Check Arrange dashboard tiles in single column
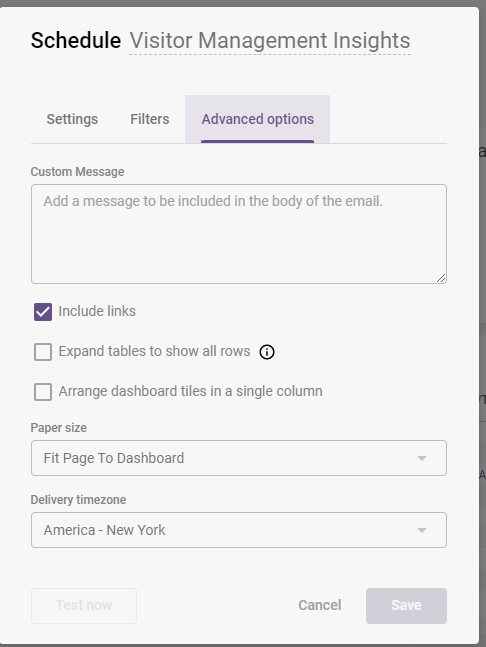 tap(43, 392)
